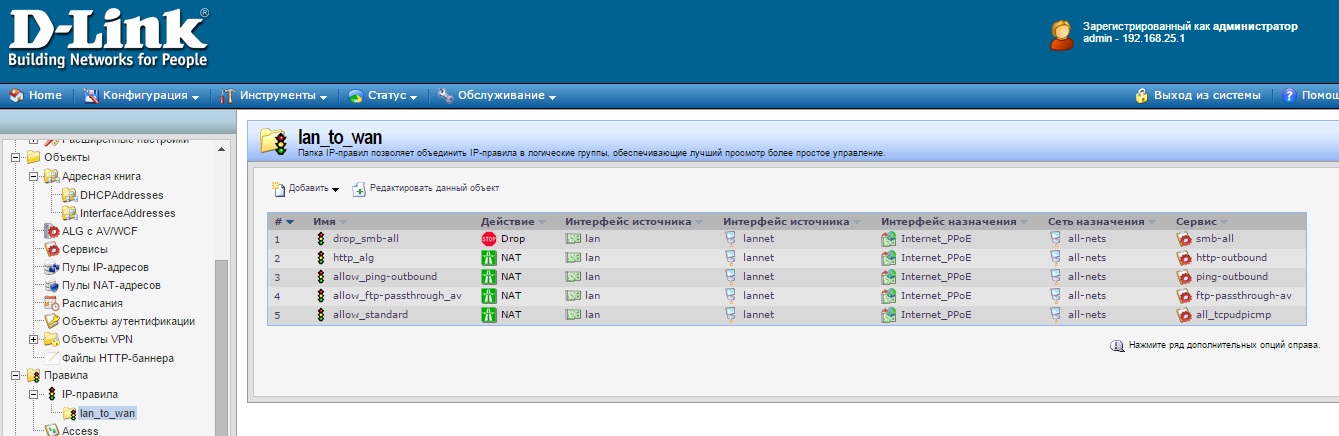This screenshot has width=1339, height=436.
Task: Expand the Объекты VPN tree node
Action: tap(33, 339)
